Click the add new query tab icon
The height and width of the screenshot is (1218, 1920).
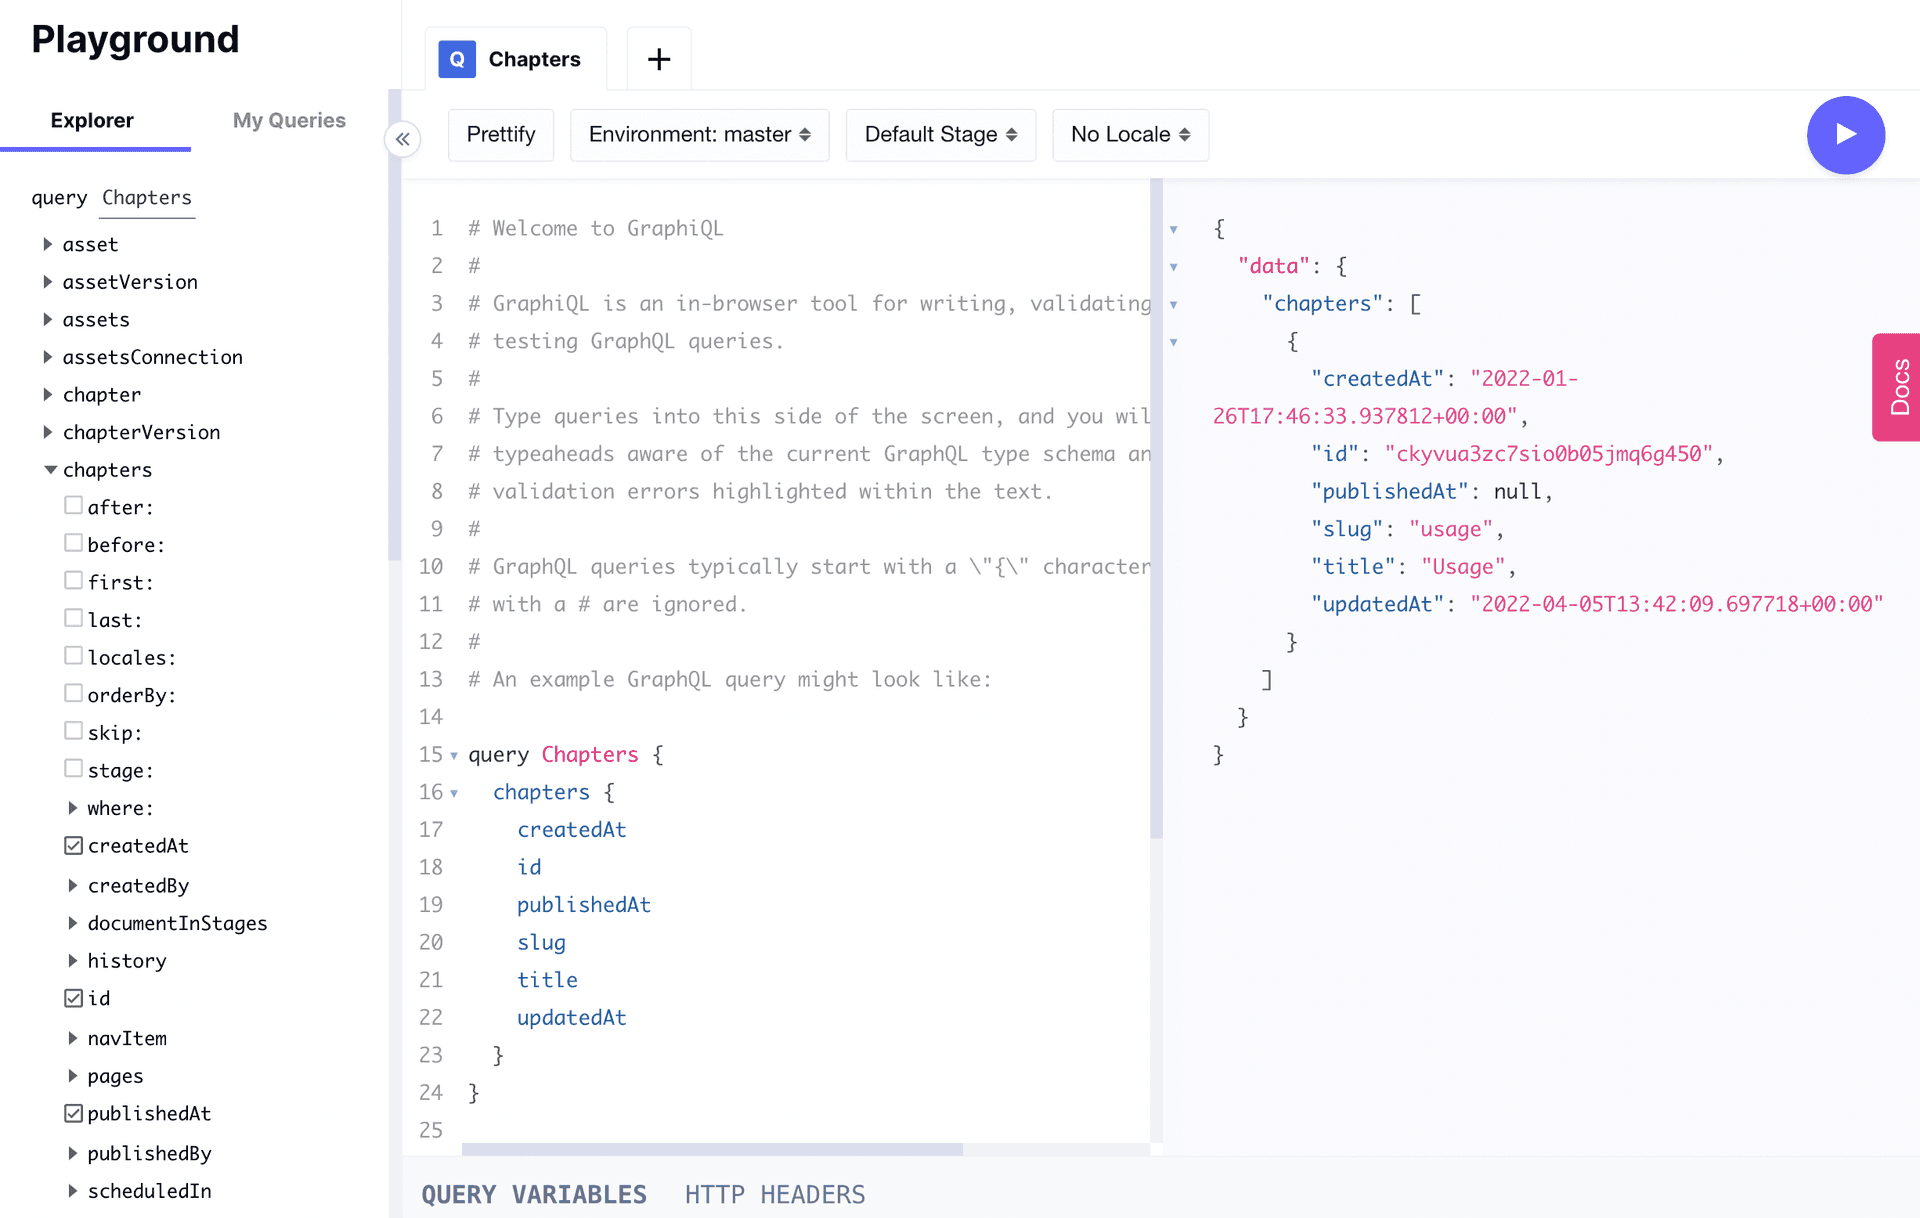(x=656, y=59)
